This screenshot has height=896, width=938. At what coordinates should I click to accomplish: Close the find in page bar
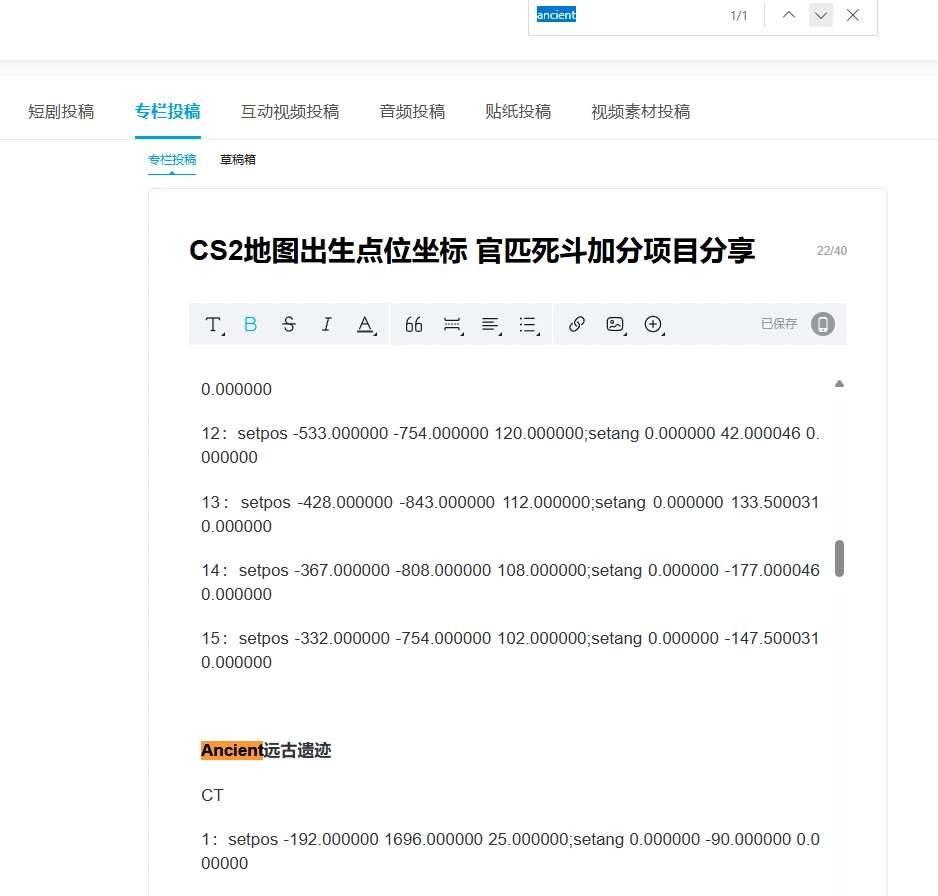tap(853, 15)
